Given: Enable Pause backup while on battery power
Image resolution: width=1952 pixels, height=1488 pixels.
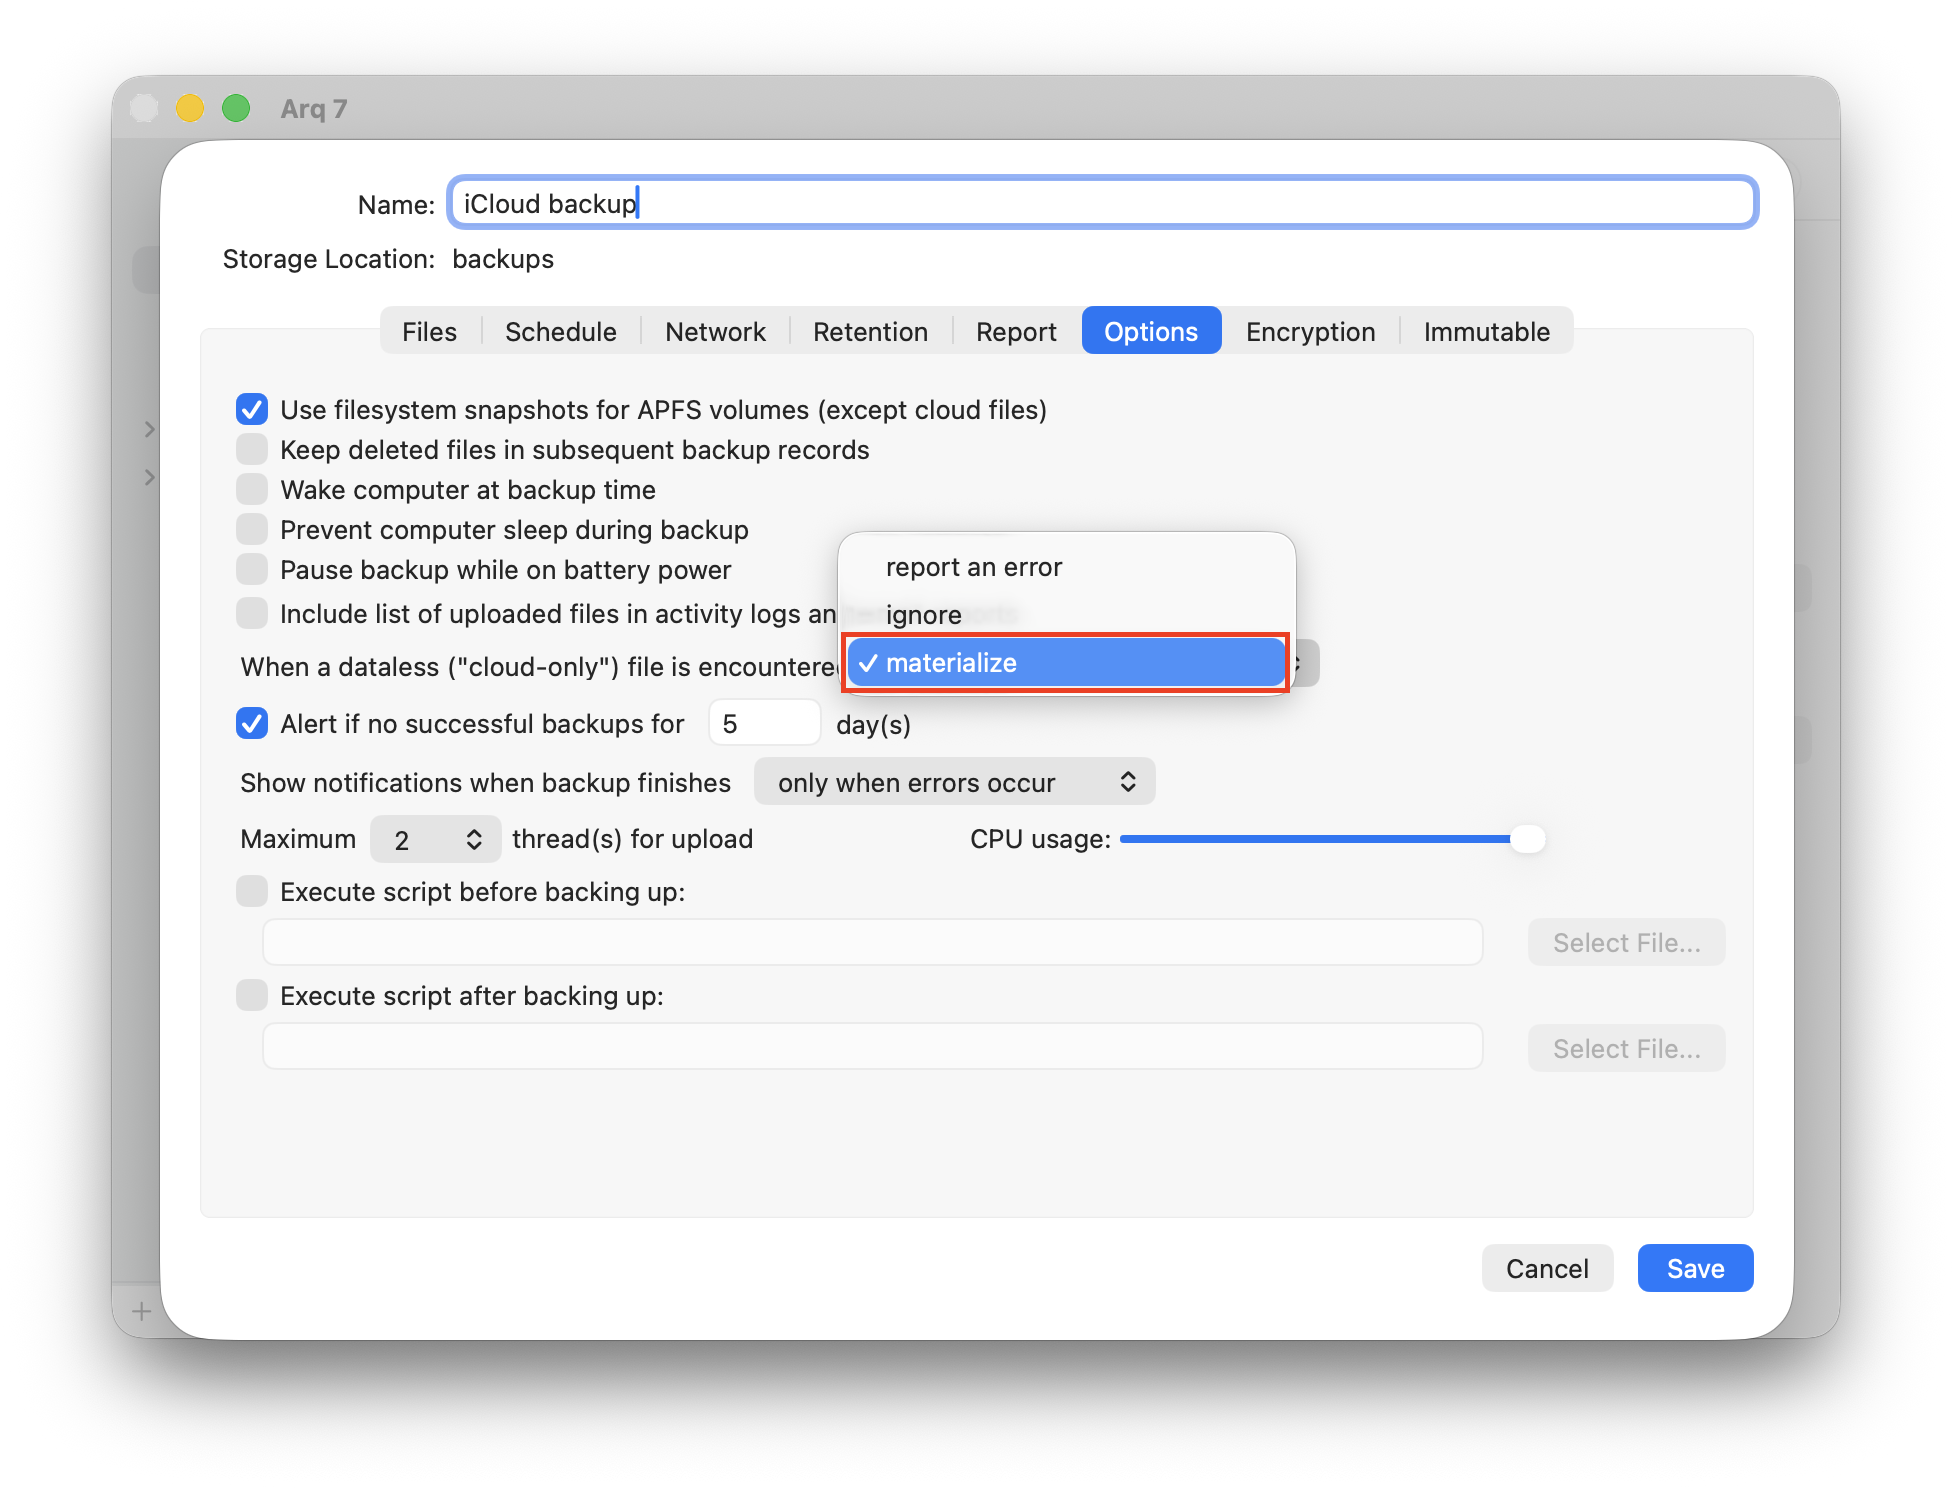Looking at the screenshot, I should tap(252, 569).
